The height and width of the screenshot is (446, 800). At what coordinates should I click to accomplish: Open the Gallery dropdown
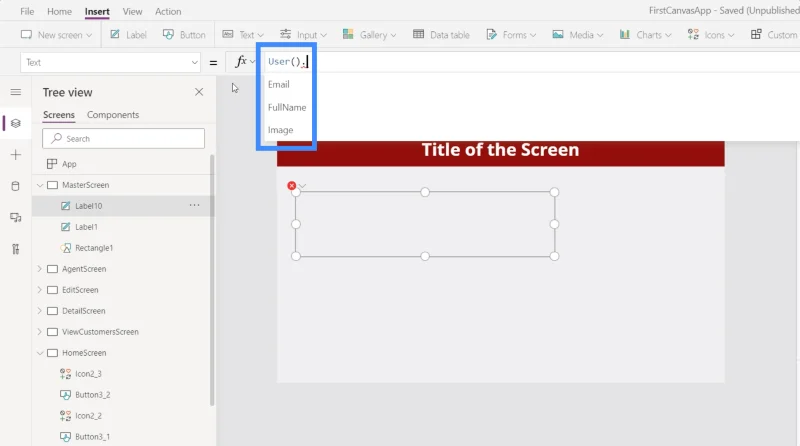[x=369, y=35]
